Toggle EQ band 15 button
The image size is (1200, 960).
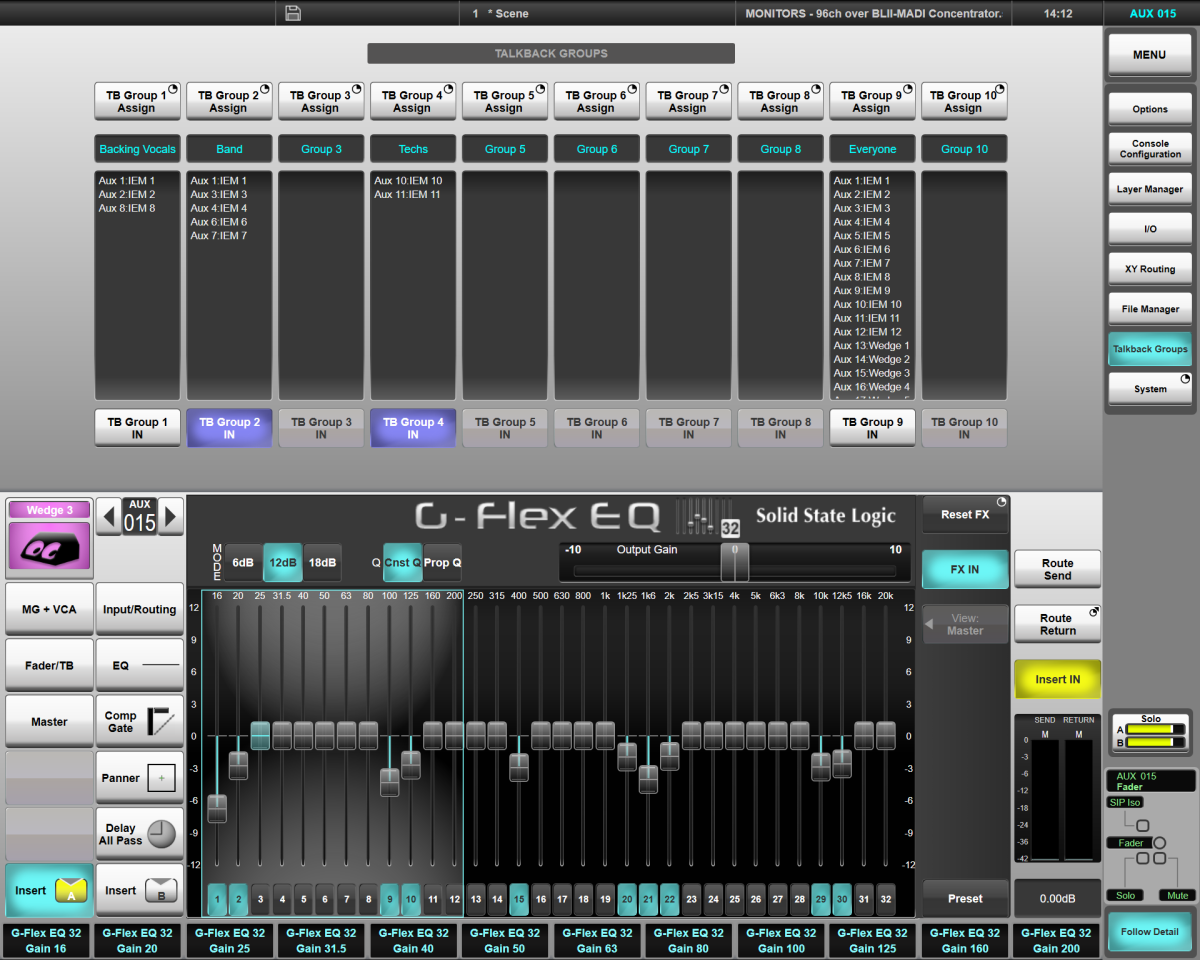pos(519,899)
